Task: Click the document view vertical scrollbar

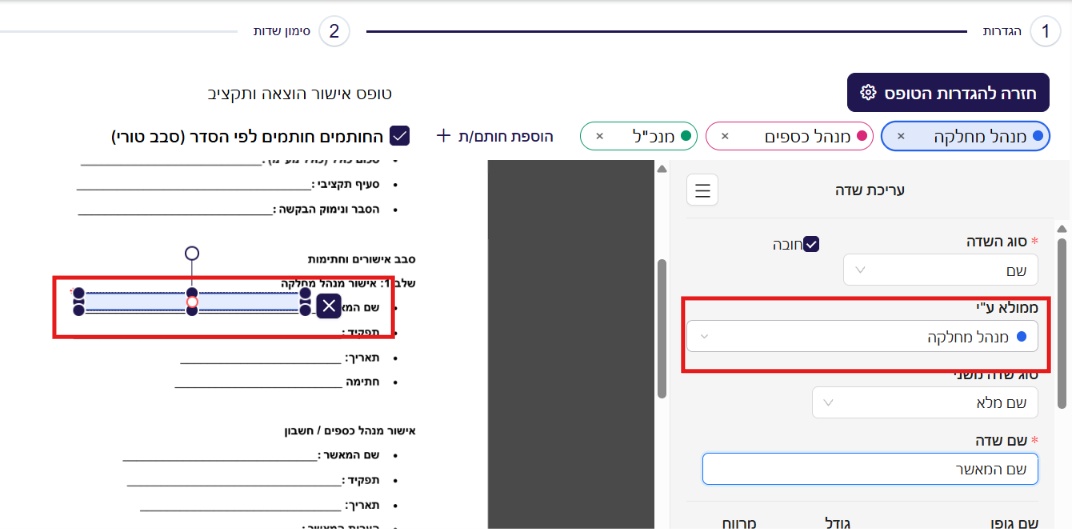Action: [x=661, y=328]
